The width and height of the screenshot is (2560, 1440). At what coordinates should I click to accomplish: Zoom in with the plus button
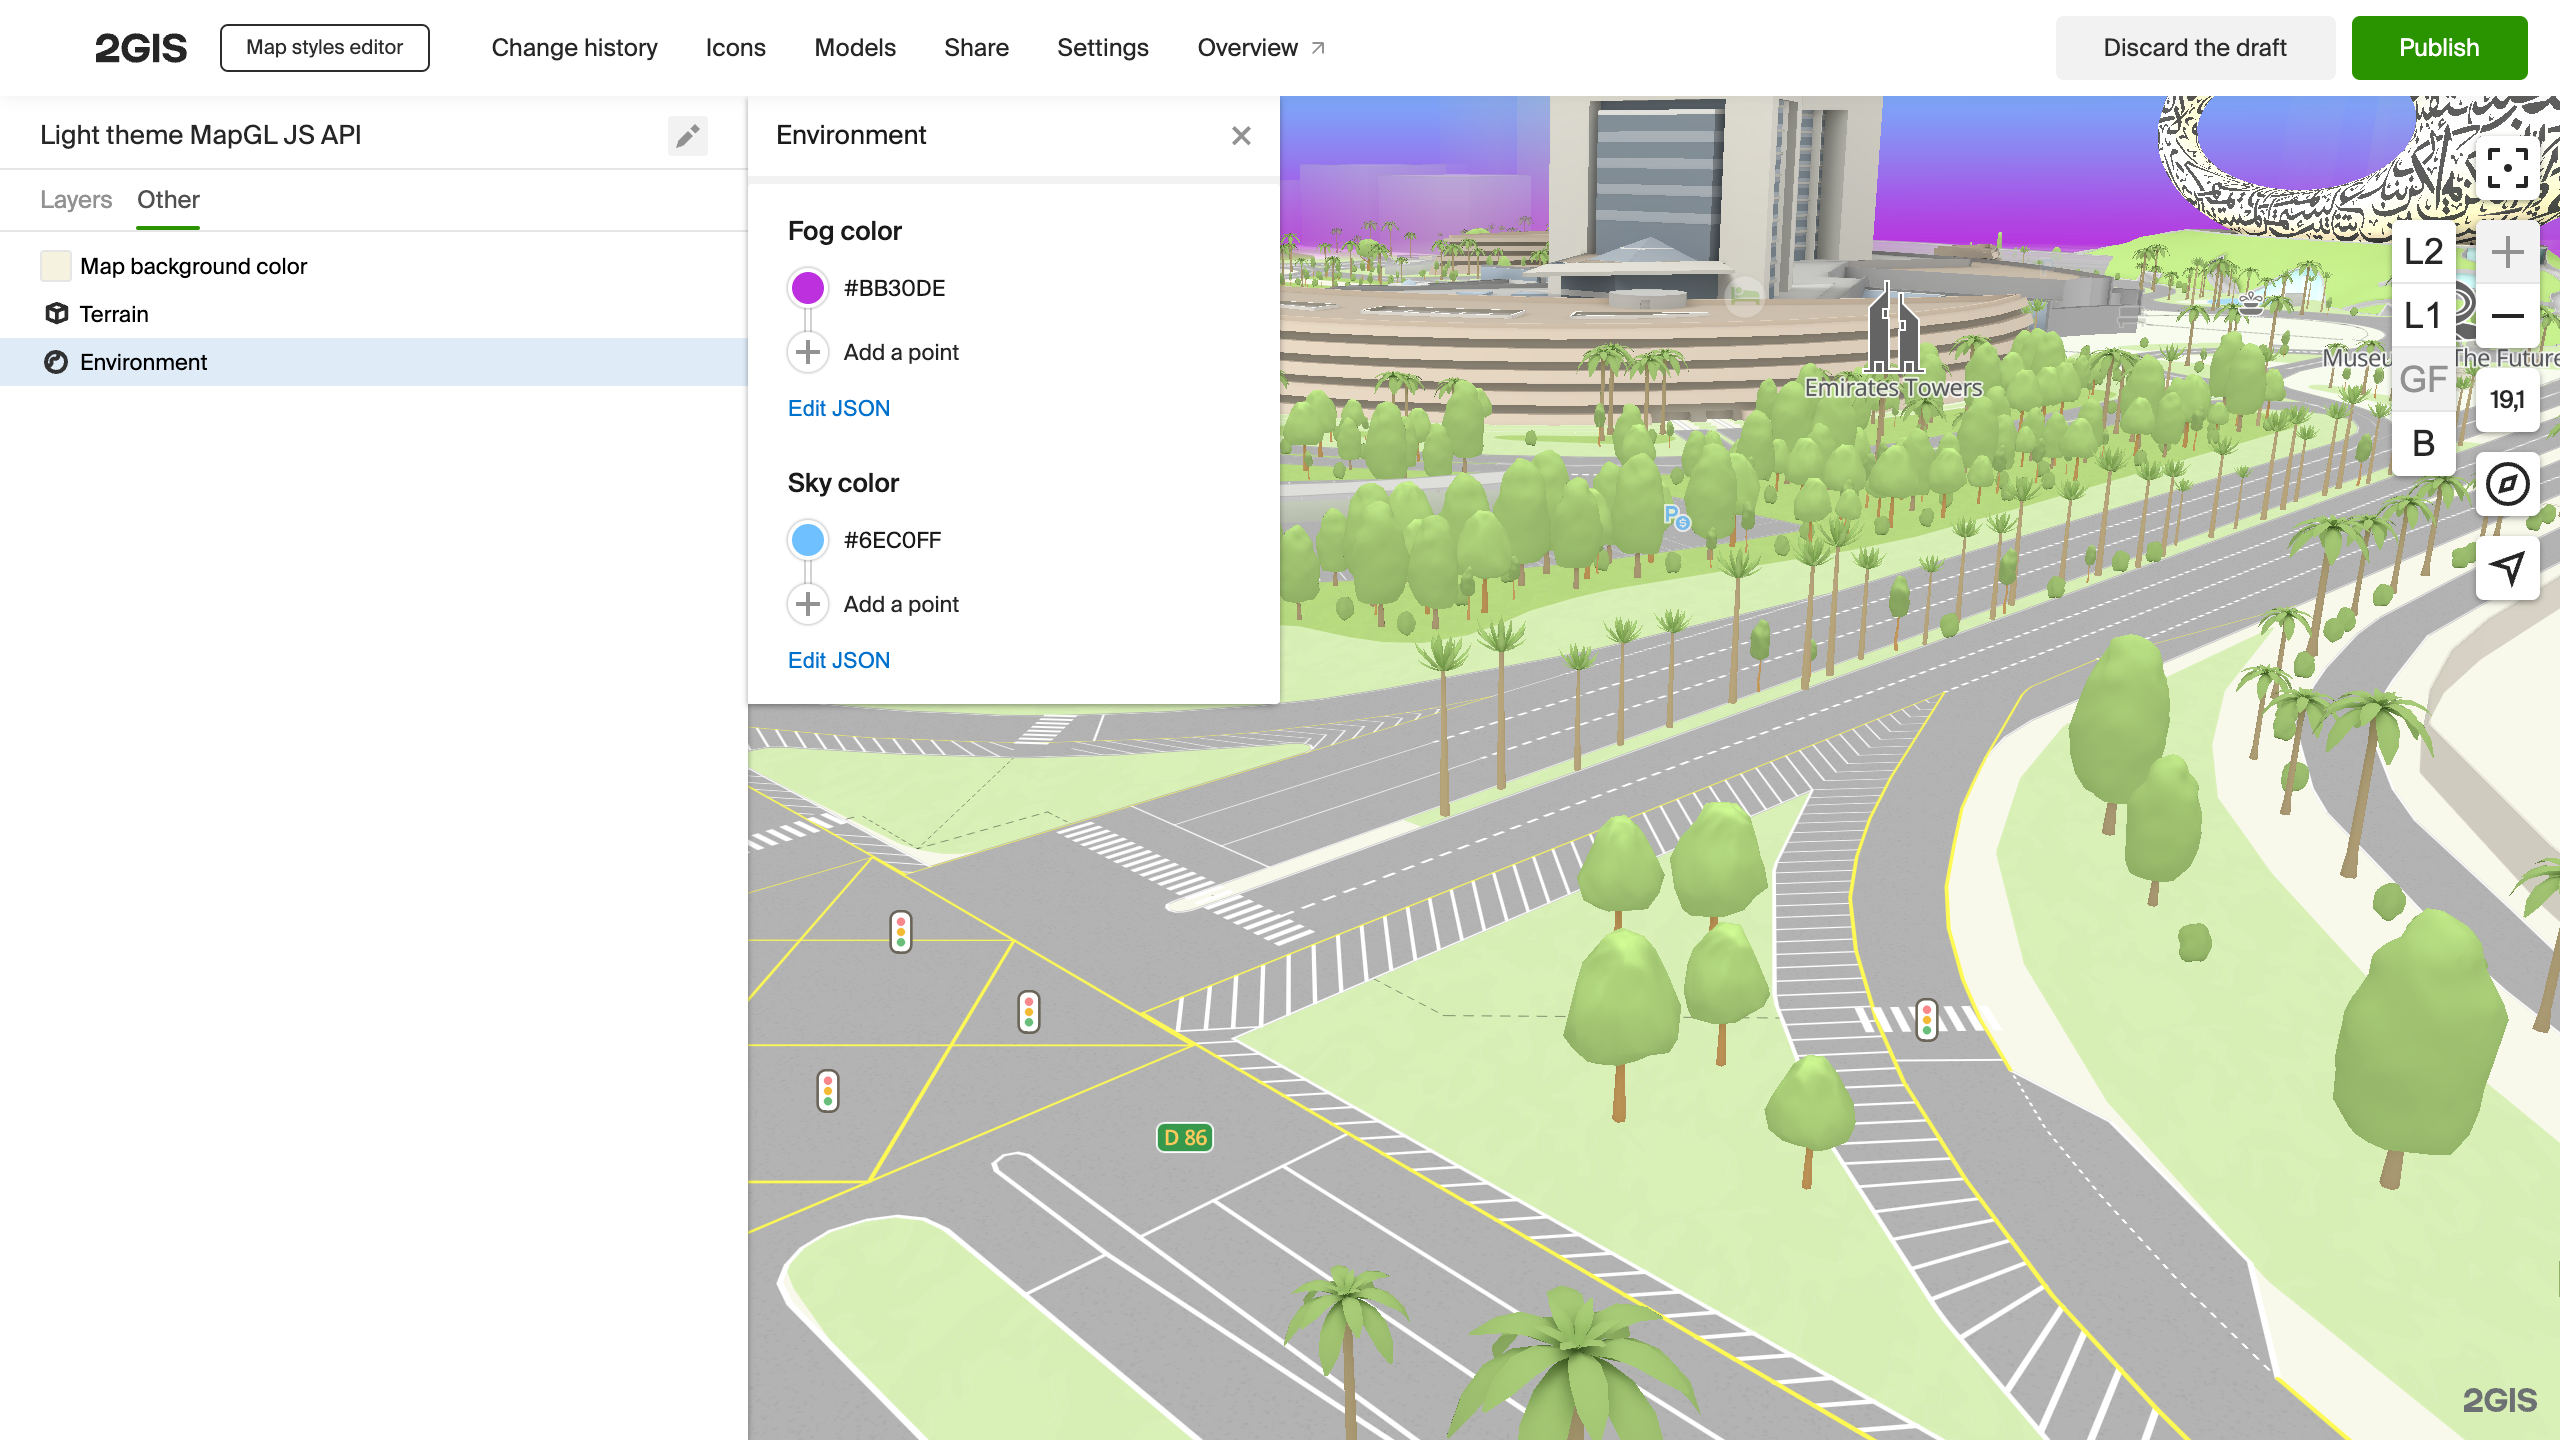tap(2507, 252)
